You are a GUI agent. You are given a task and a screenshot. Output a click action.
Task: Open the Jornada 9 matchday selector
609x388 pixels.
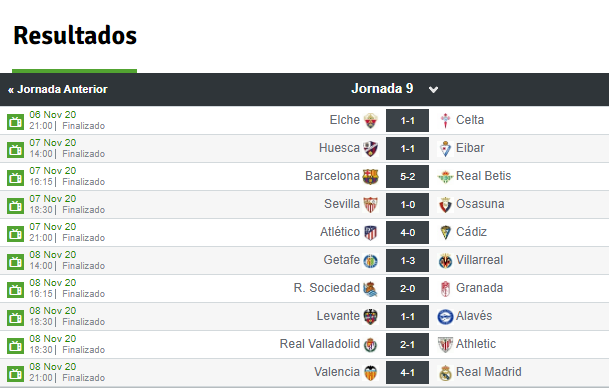[x=382, y=89]
